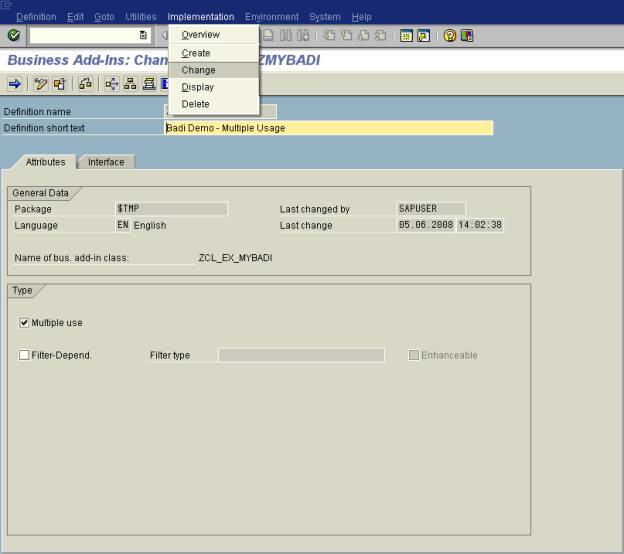Click the stacked layers icon in application toolbar
Image resolution: width=624 pixels, height=554 pixels.
[x=149, y=84]
